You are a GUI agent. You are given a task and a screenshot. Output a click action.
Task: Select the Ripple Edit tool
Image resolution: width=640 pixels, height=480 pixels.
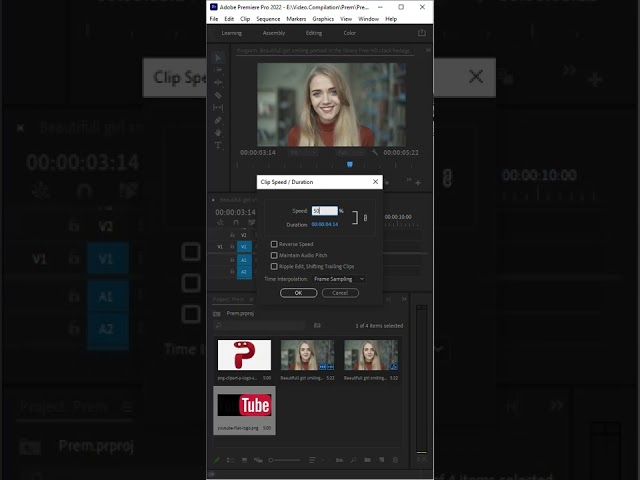pos(218,82)
